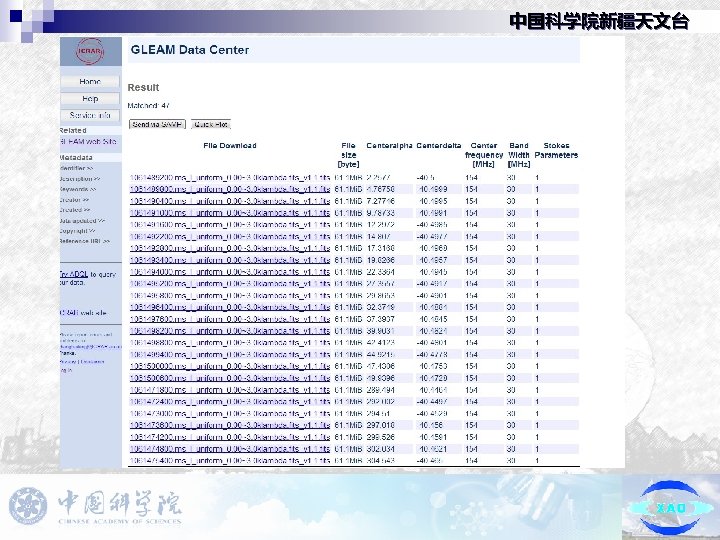Select the Centeralpha value 297.018
The width and height of the screenshot is (720, 540).
(380, 425)
